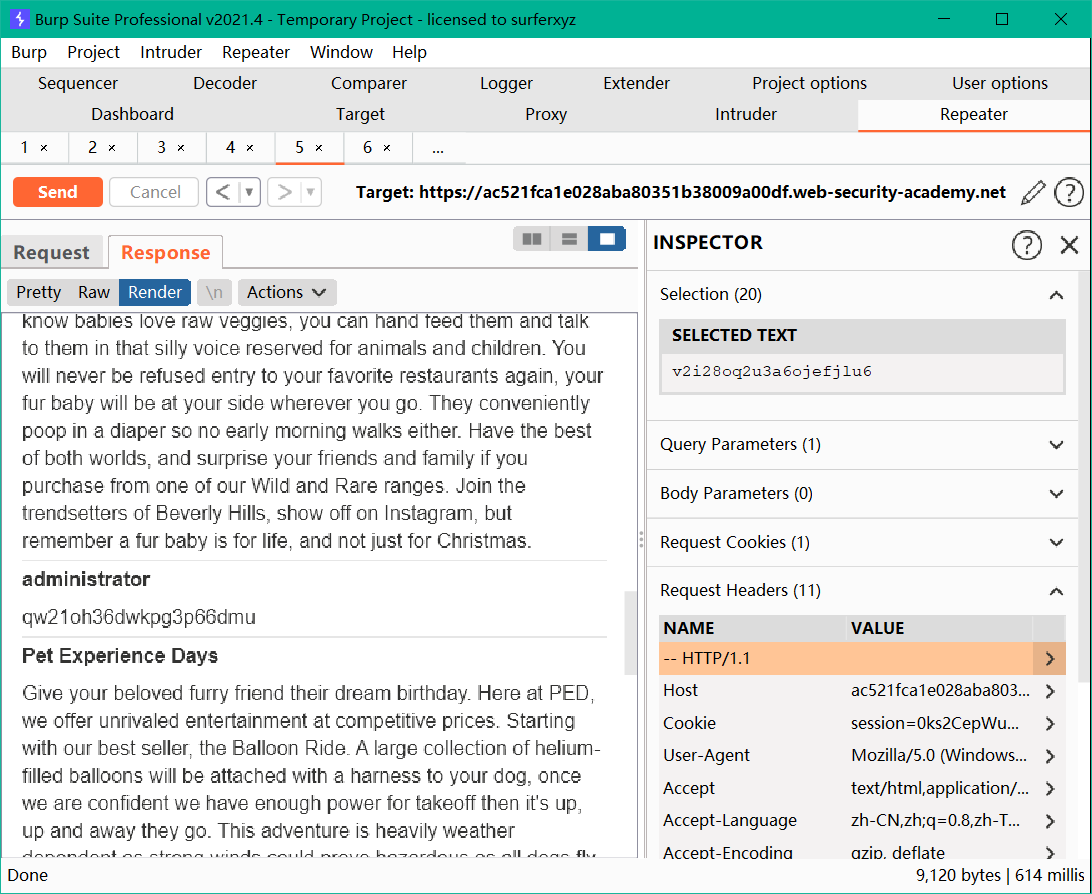Open a new Repeater tab via ellipsis

(438, 148)
